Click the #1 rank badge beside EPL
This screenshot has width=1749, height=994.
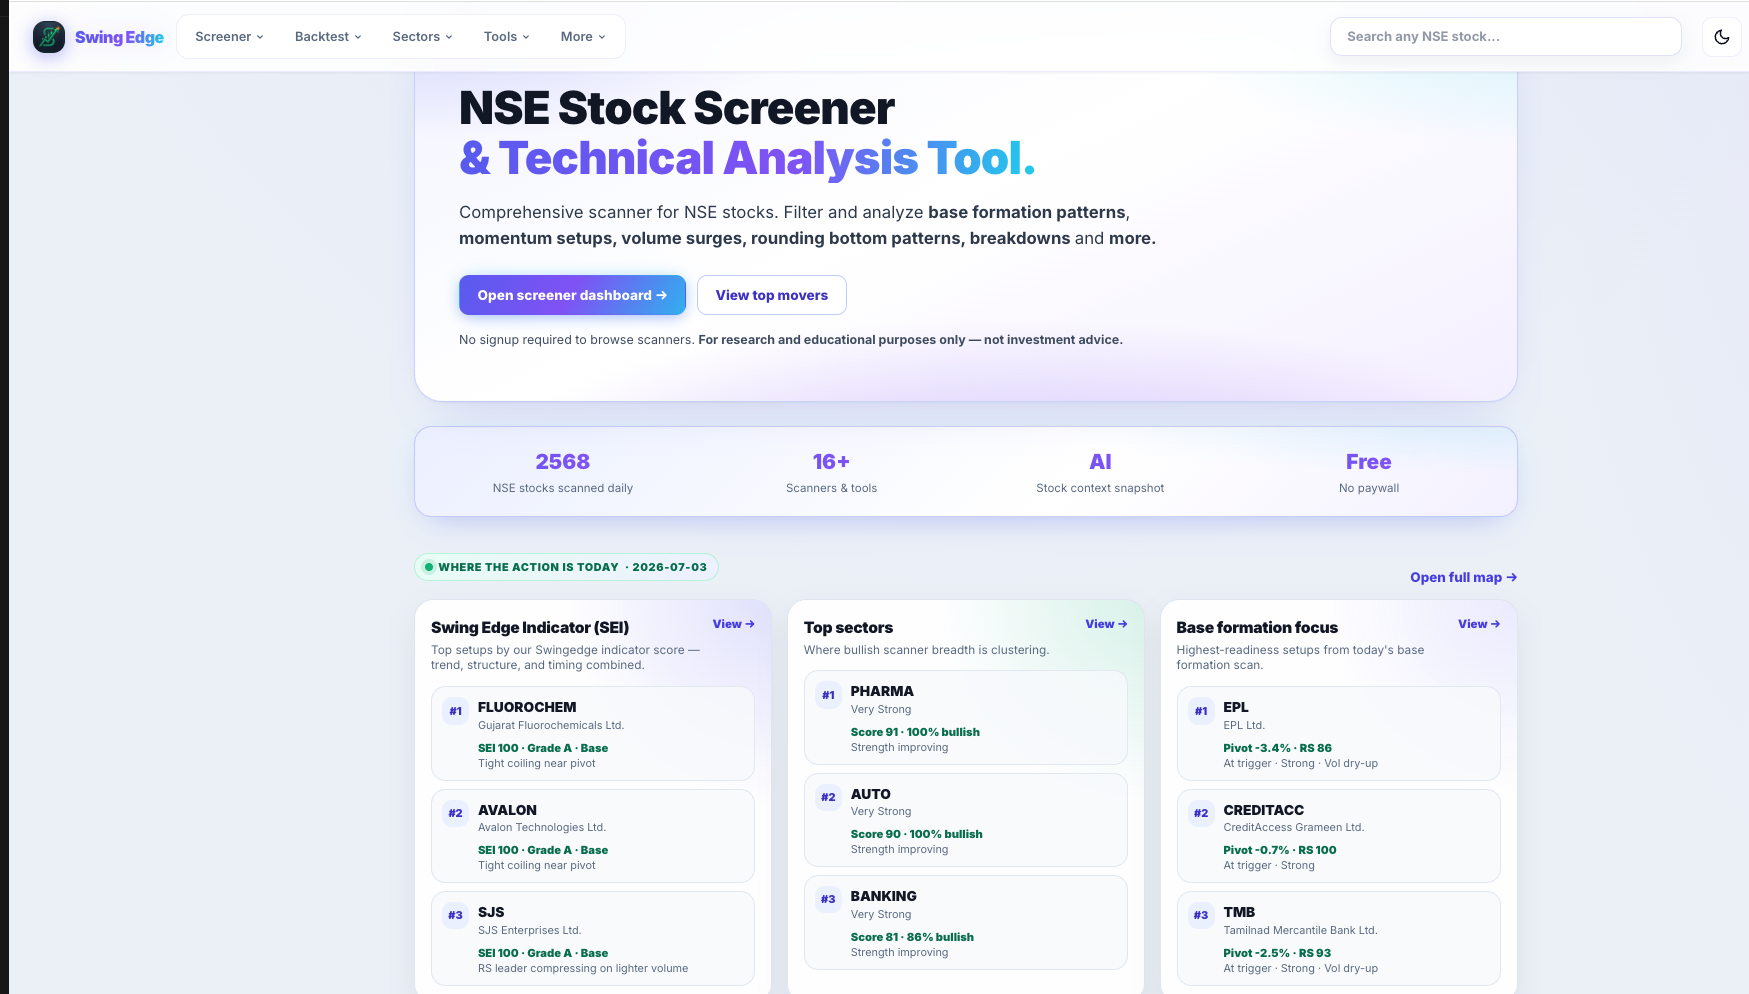[1201, 711]
